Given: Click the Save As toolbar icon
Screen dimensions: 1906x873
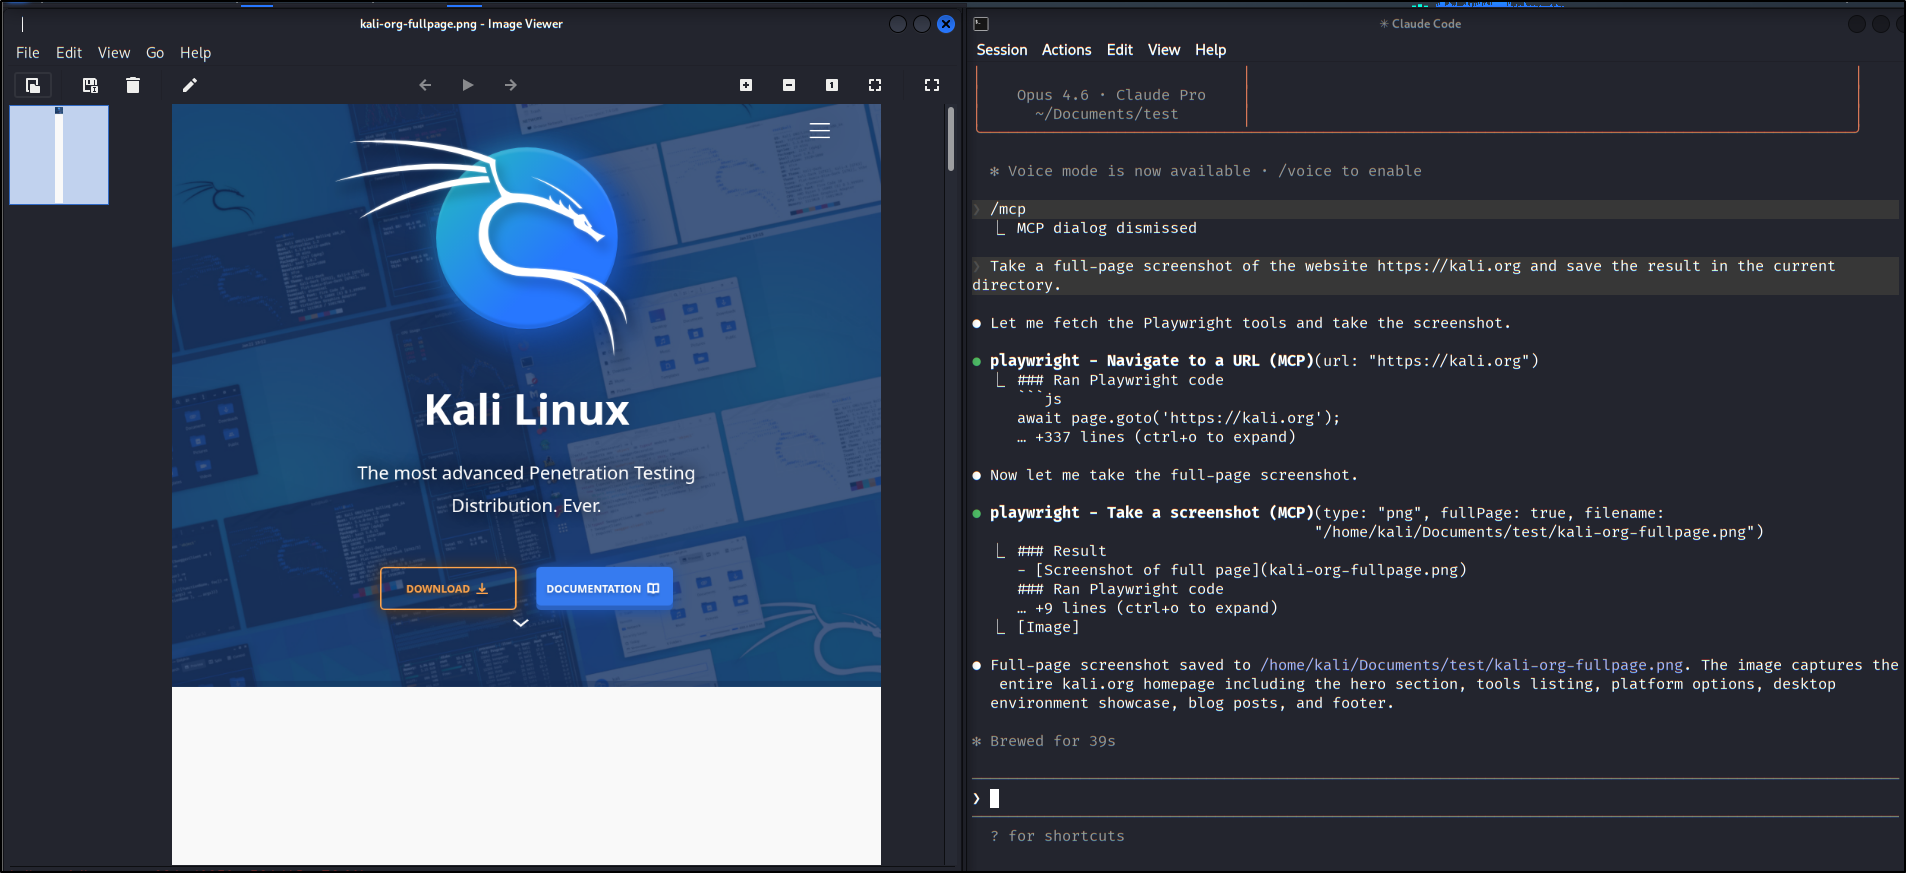Looking at the screenshot, I should point(90,85).
